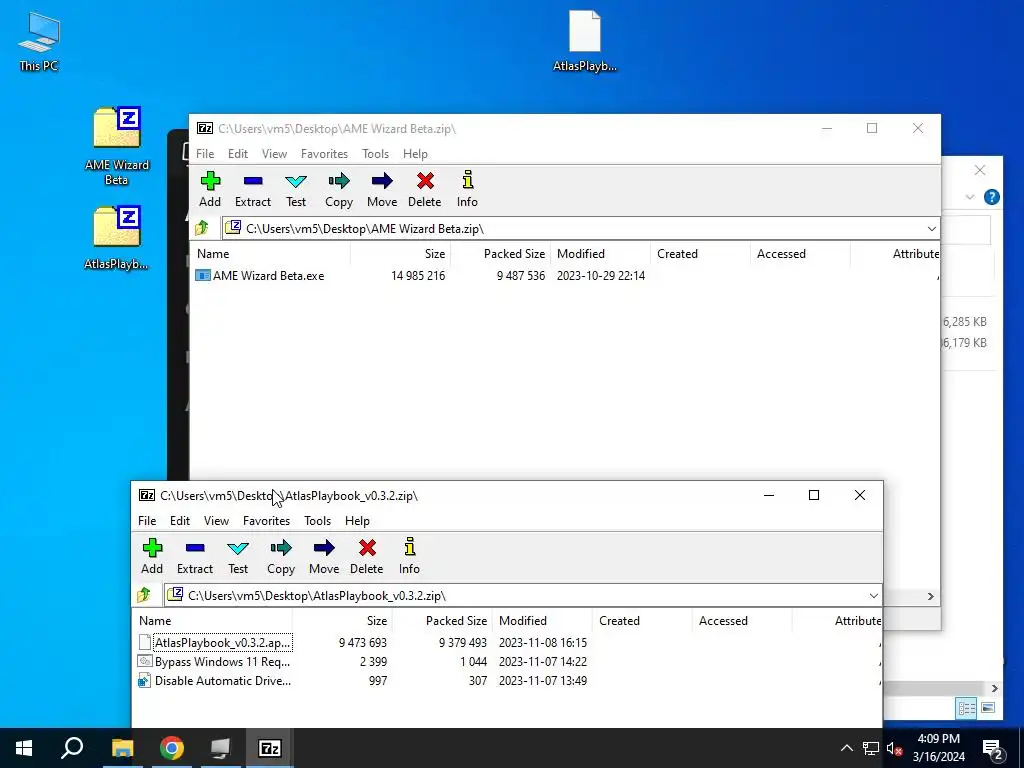Click Extract in the AME Wizard Beta window
The height and width of the screenshot is (768, 1024).
click(253, 189)
